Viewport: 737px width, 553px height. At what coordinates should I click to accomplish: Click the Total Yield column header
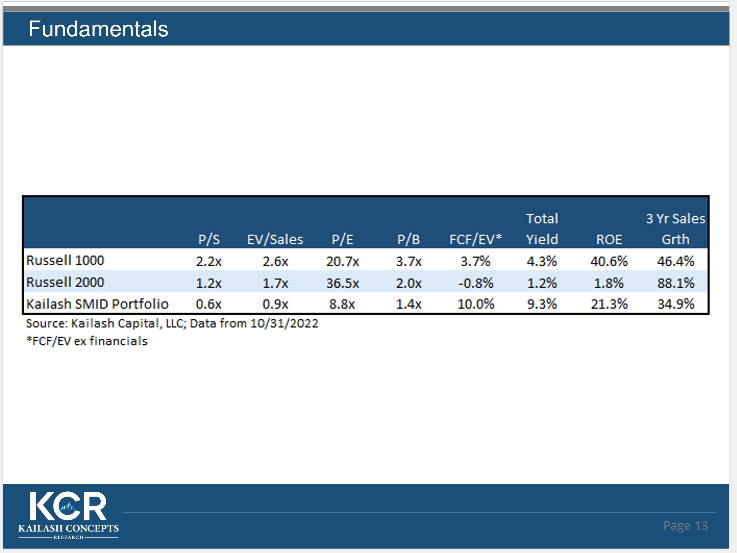tap(542, 229)
